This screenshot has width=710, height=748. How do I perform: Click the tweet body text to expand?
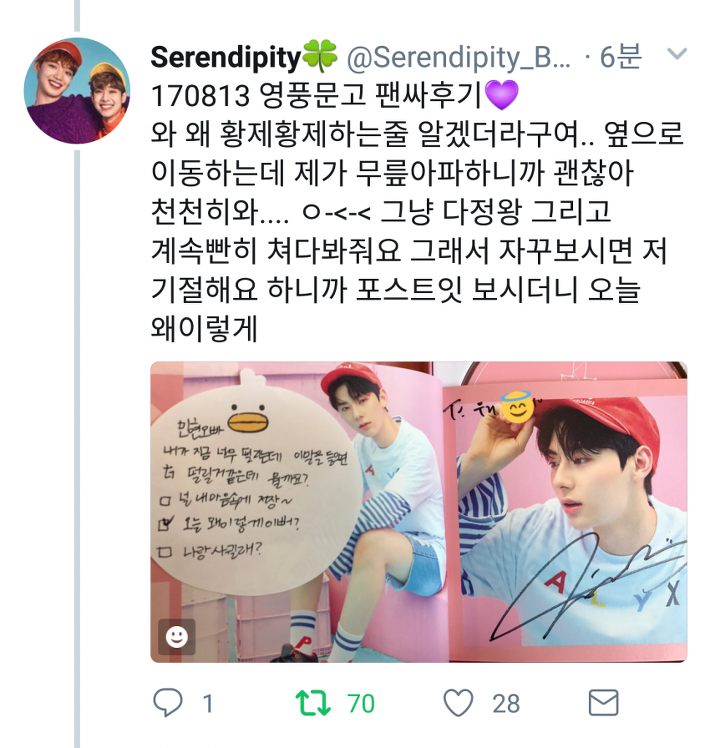[x=418, y=212]
